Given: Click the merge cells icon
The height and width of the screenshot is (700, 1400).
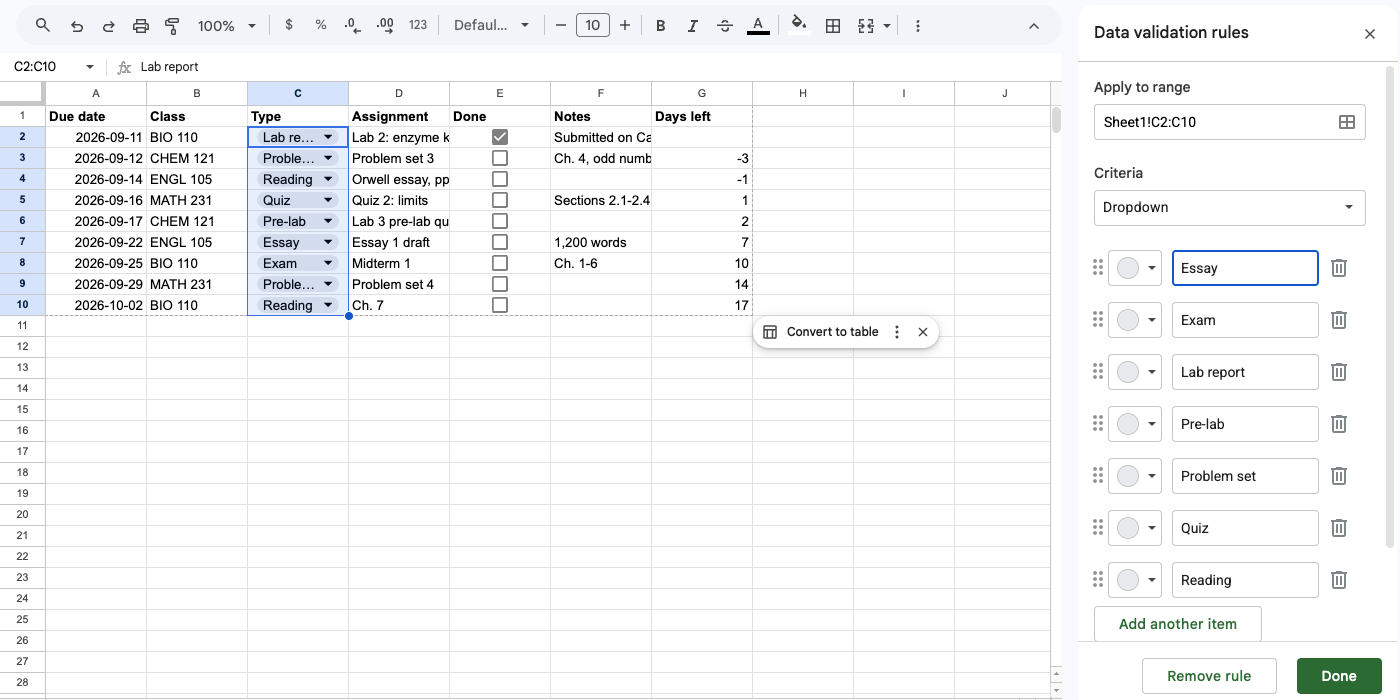Looking at the screenshot, I should tap(866, 25).
